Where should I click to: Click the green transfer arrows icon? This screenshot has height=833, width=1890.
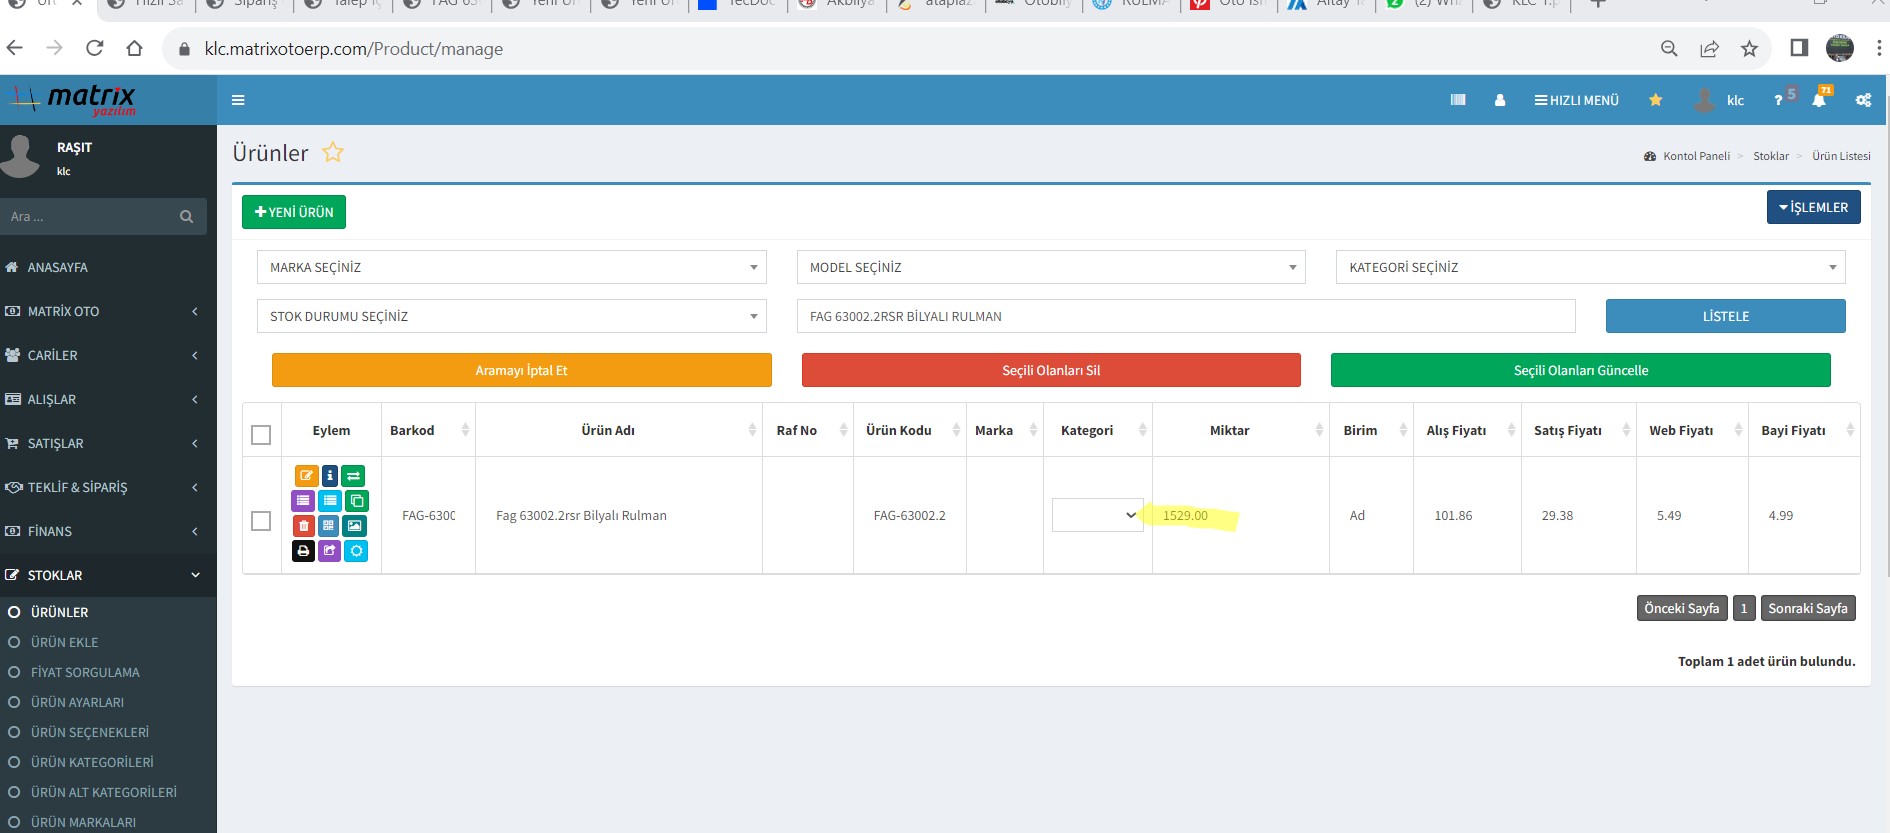click(x=354, y=476)
